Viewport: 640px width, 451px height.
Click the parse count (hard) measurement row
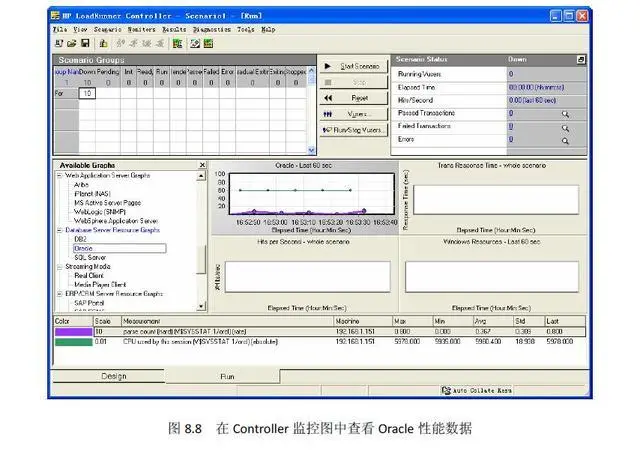[320, 332]
